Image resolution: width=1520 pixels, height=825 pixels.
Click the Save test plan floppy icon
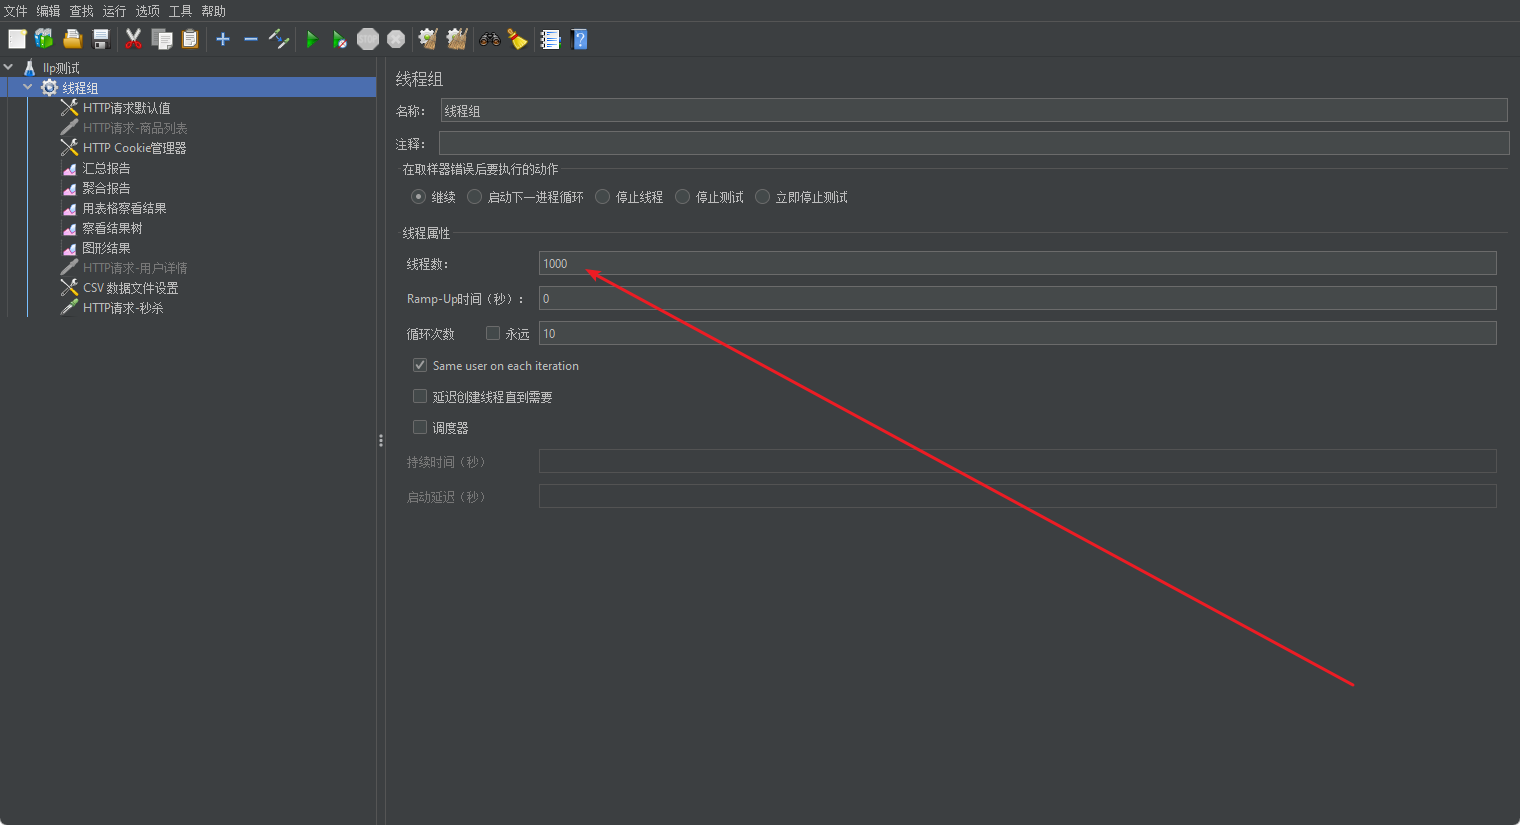point(101,39)
